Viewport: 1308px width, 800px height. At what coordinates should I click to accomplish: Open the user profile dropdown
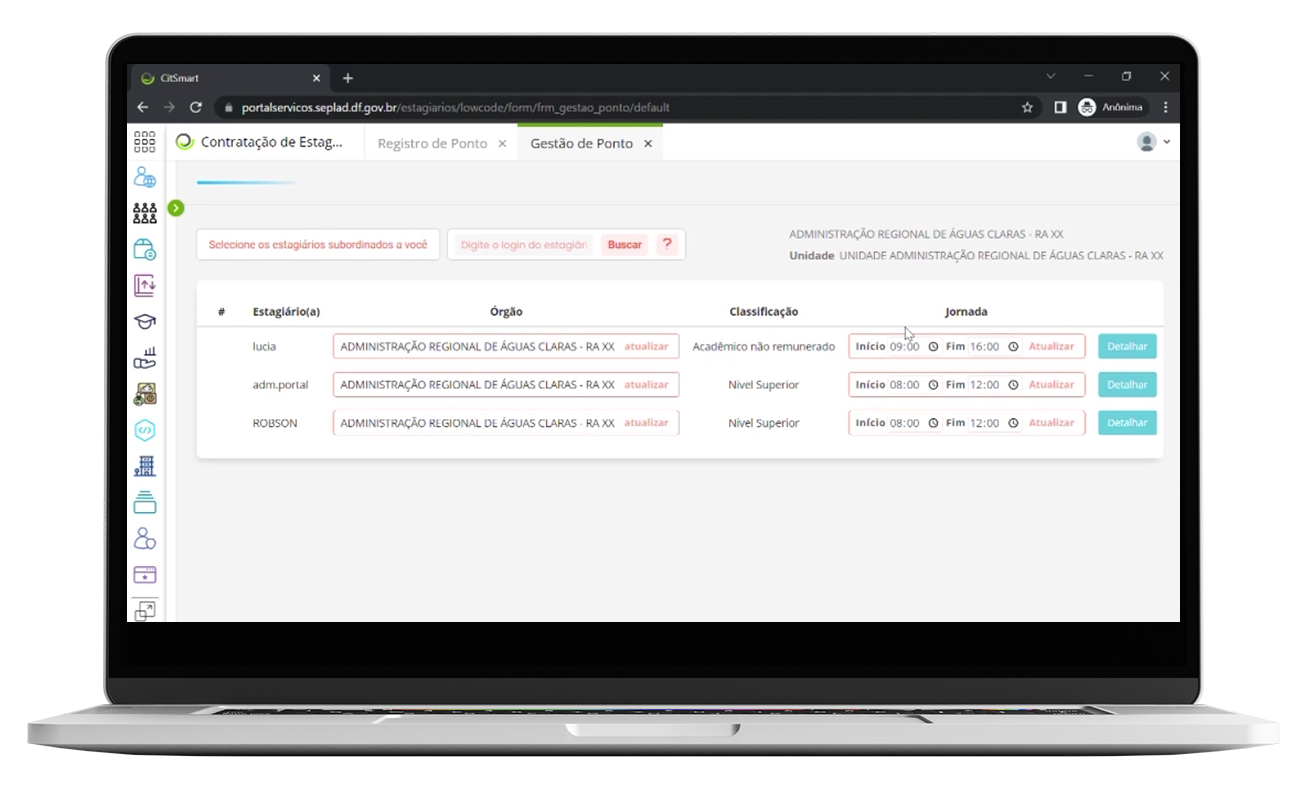coord(1153,142)
